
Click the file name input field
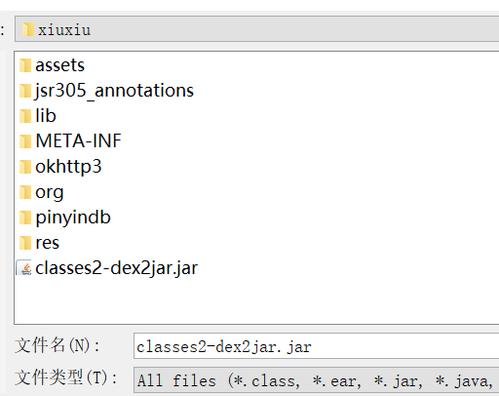(316, 346)
